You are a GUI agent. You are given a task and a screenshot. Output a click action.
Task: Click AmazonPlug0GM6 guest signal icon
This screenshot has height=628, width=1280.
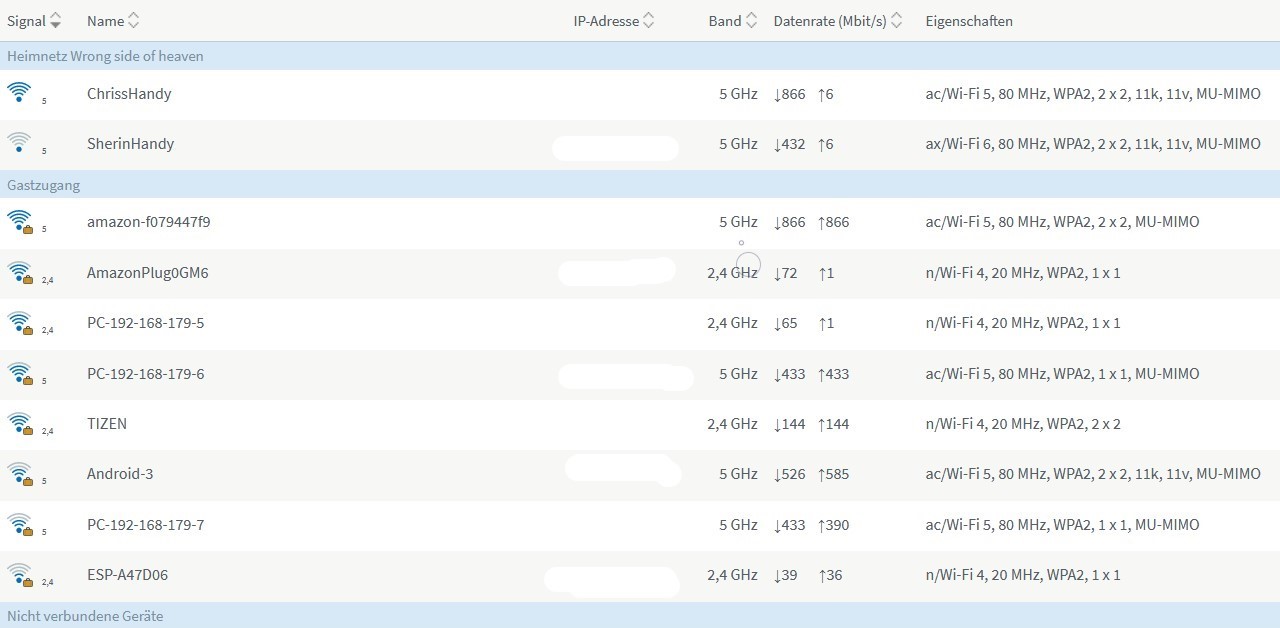point(20,273)
